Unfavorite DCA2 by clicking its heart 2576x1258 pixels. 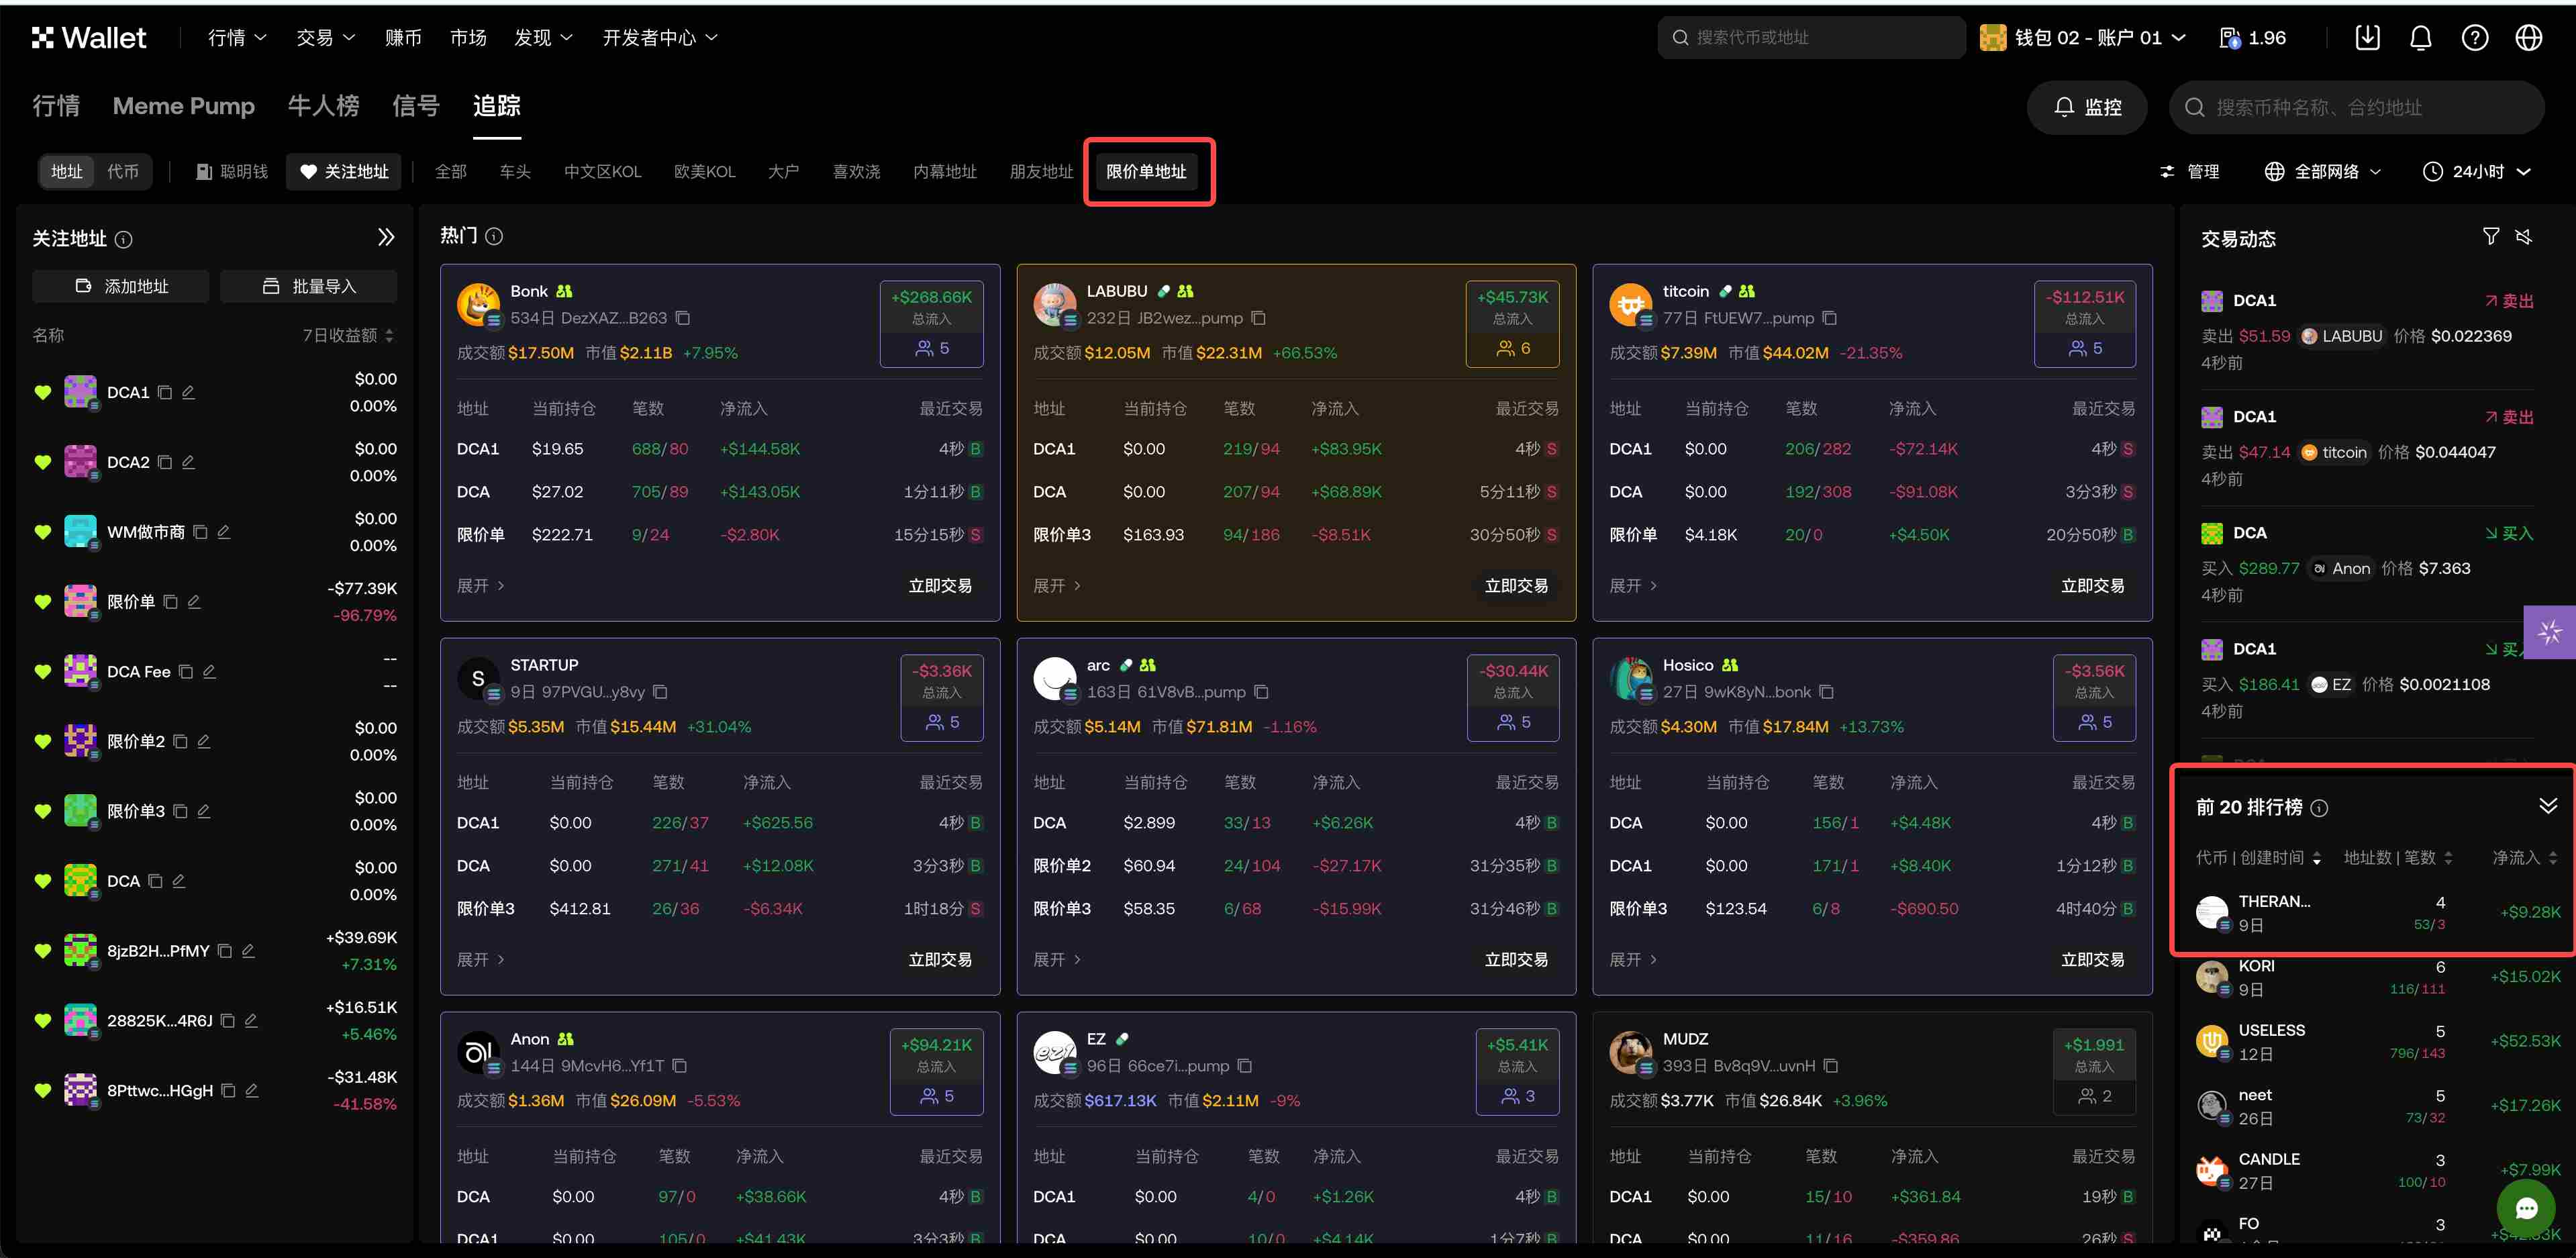[x=42, y=462]
